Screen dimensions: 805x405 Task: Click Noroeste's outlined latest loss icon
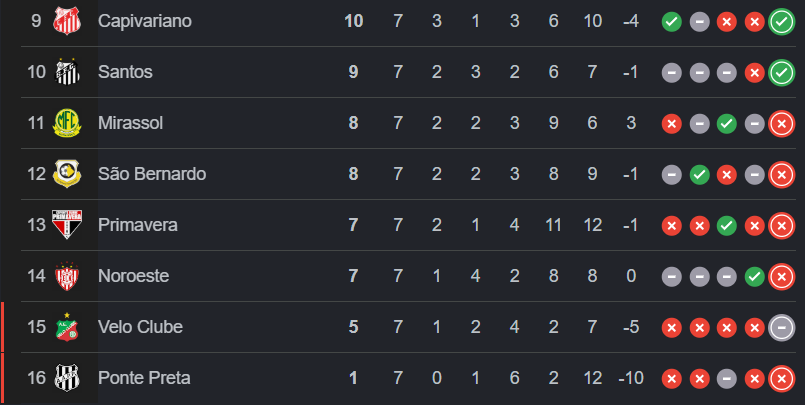pos(782,276)
